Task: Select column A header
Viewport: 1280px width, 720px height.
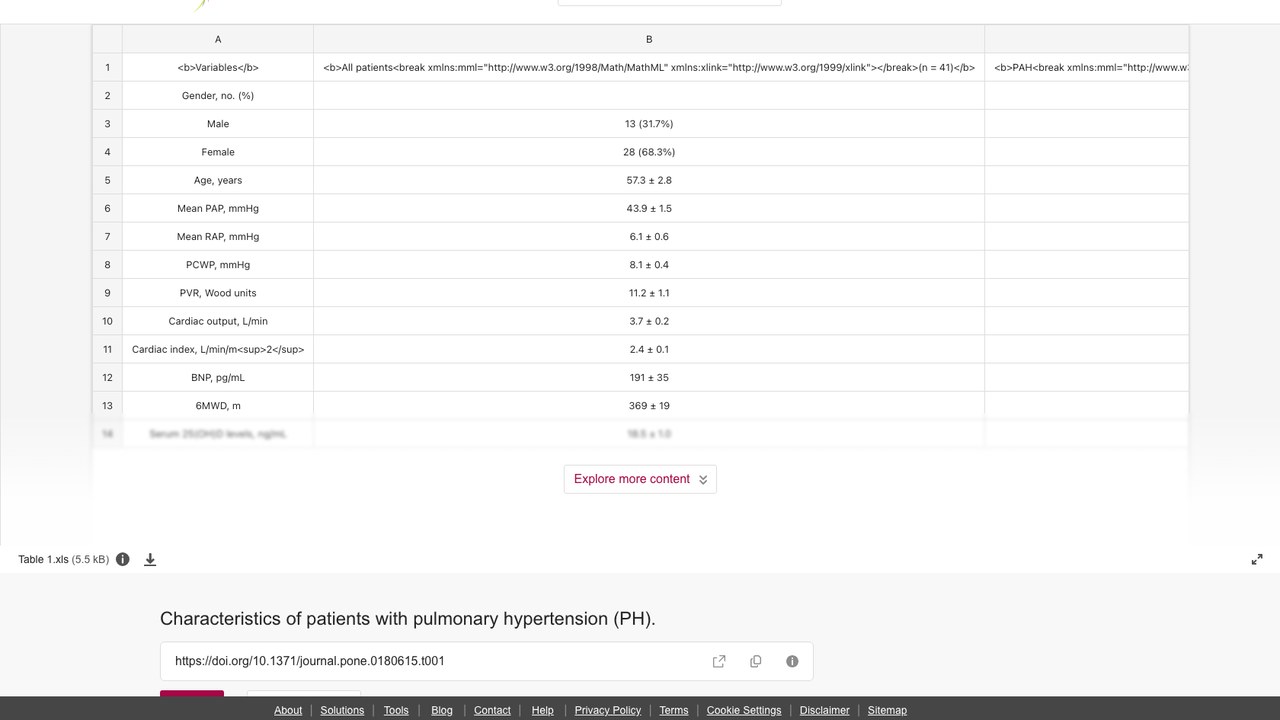Action: click(218, 39)
